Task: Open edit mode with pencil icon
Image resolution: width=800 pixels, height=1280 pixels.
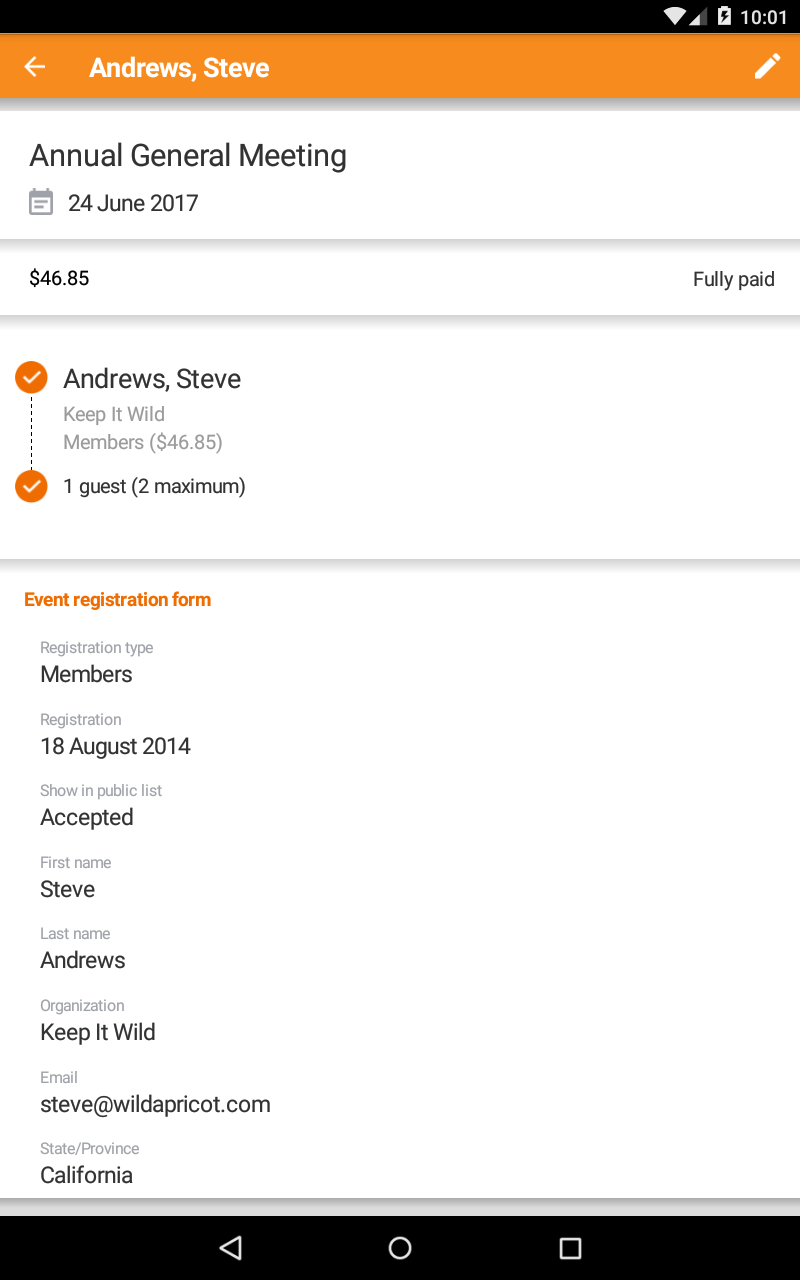Action: click(x=767, y=67)
